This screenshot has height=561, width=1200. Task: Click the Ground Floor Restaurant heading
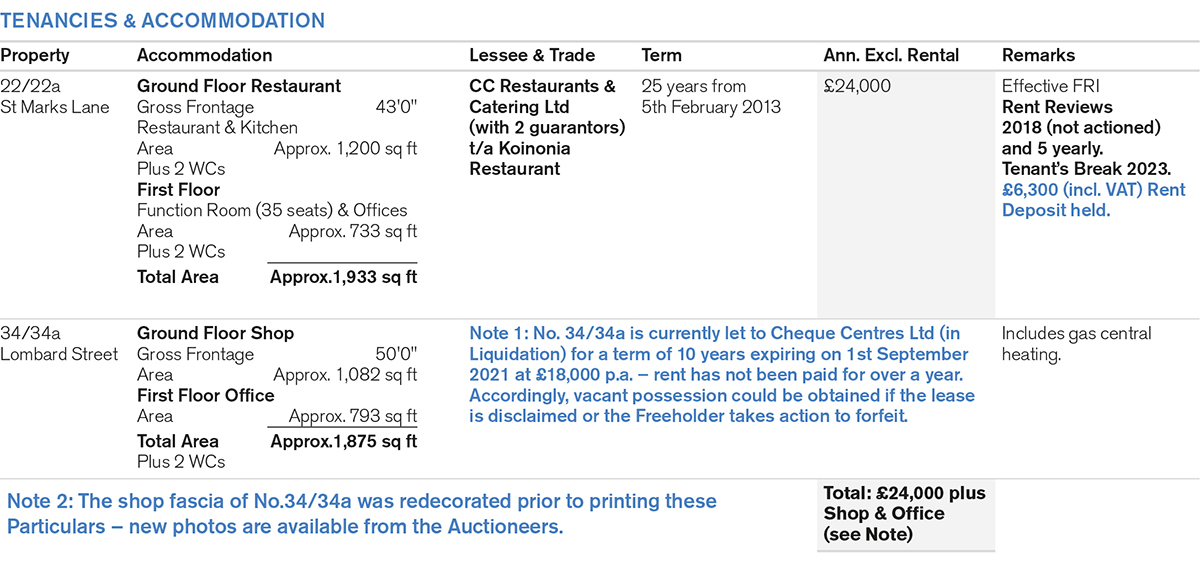[x=239, y=86]
